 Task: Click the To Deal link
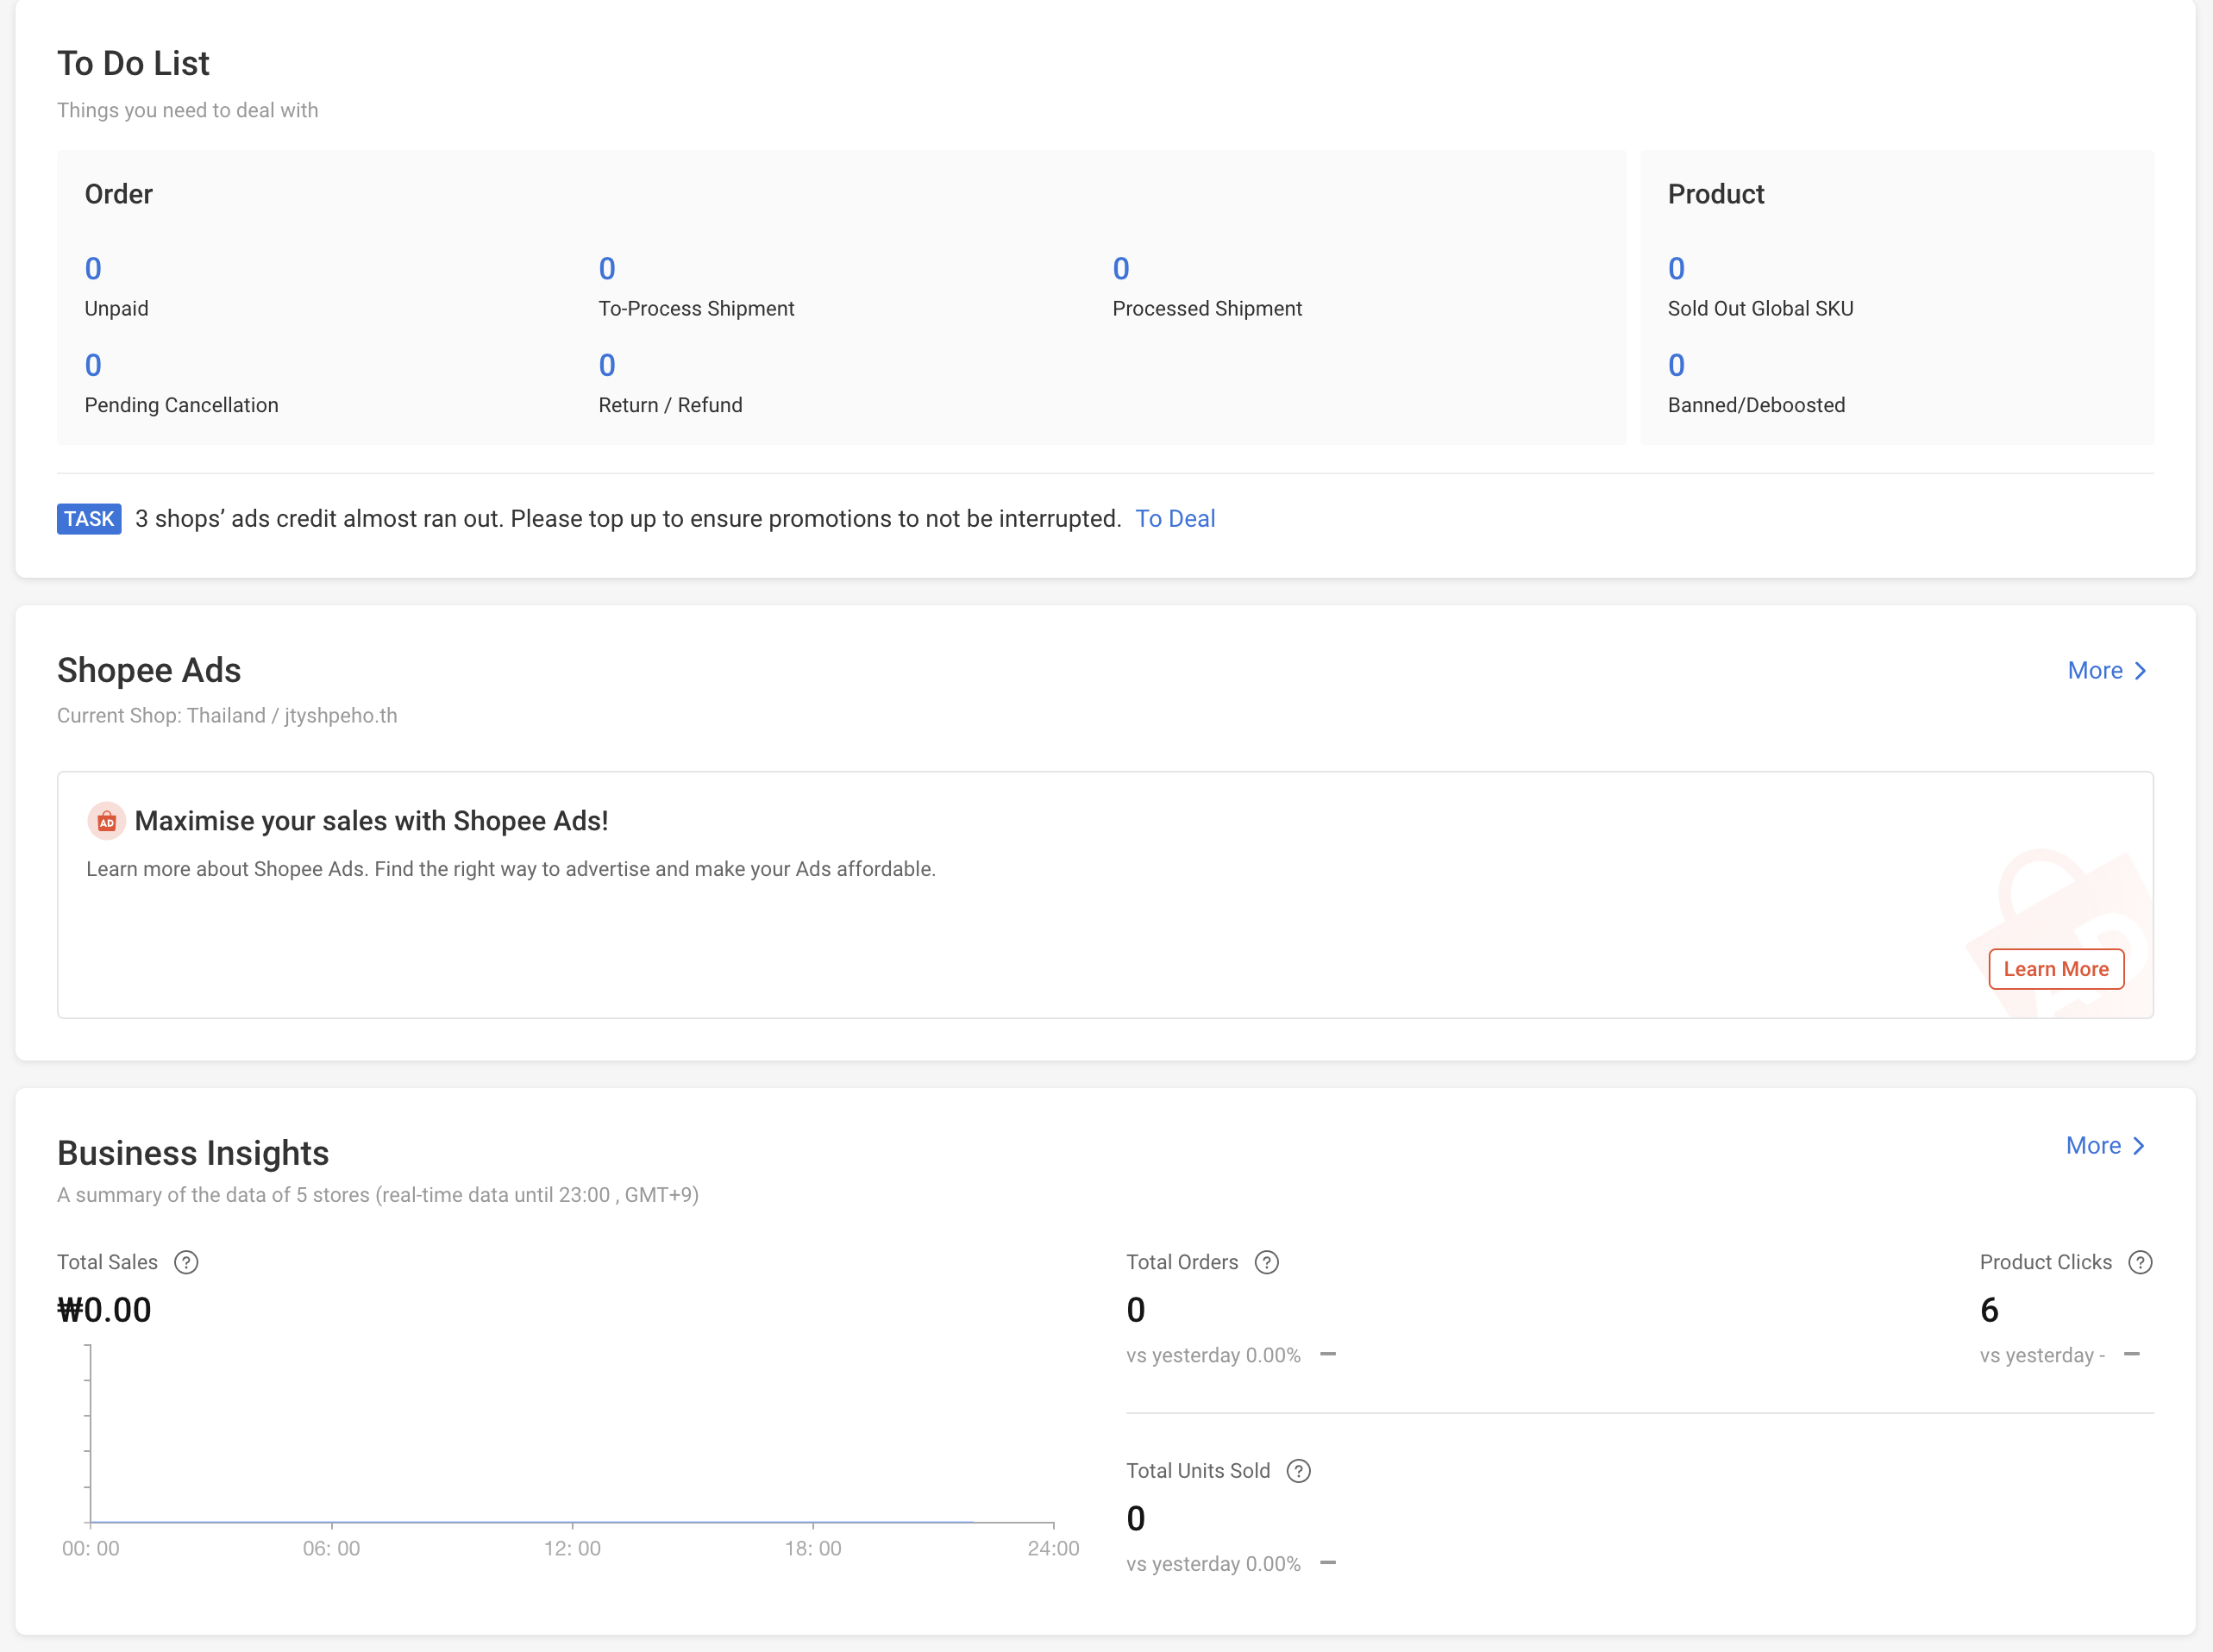[1174, 519]
